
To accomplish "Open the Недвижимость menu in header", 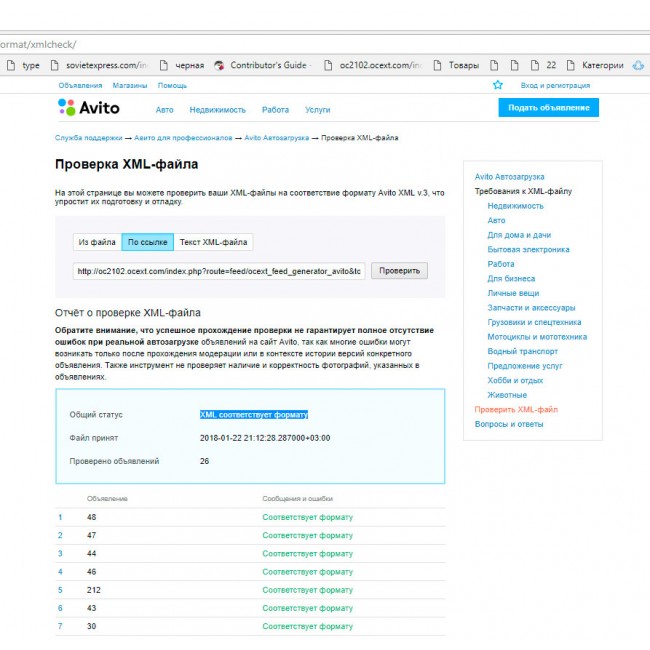I will [217, 110].
